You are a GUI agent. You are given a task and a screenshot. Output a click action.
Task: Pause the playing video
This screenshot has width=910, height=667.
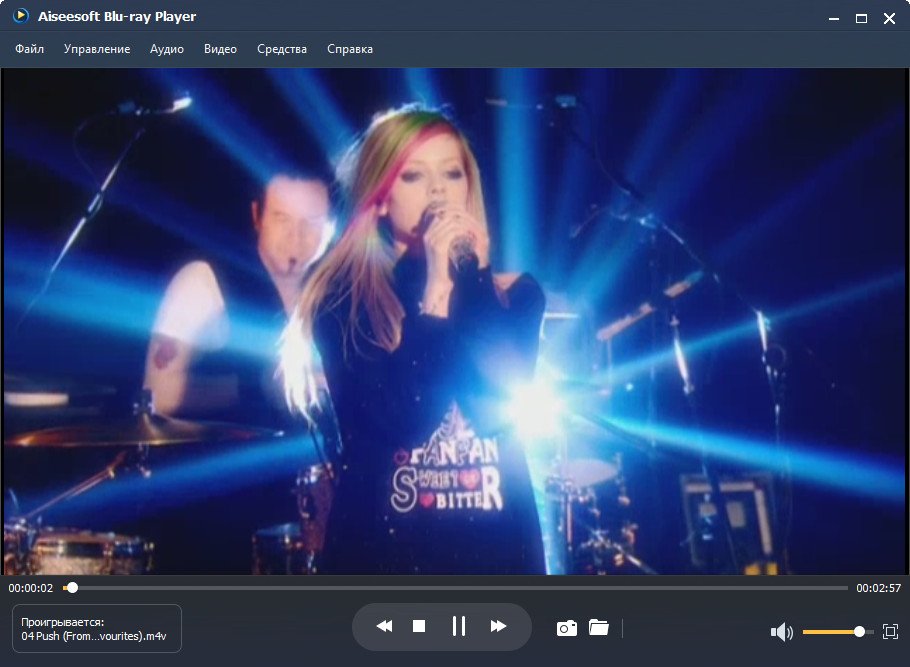tap(459, 627)
